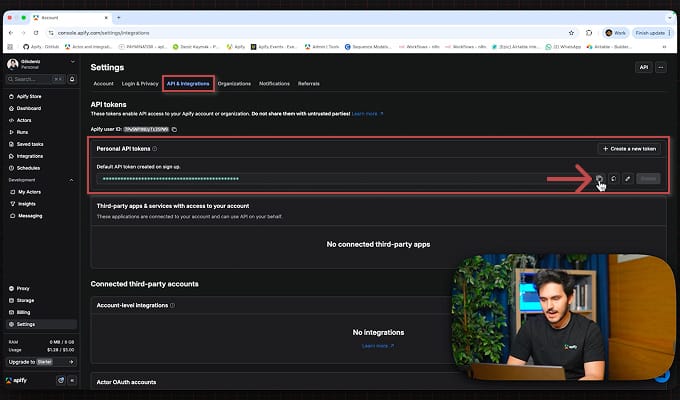The image size is (680, 400).
Task: Switch to the Account tab
Action: pyautogui.click(x=103, y=84)
